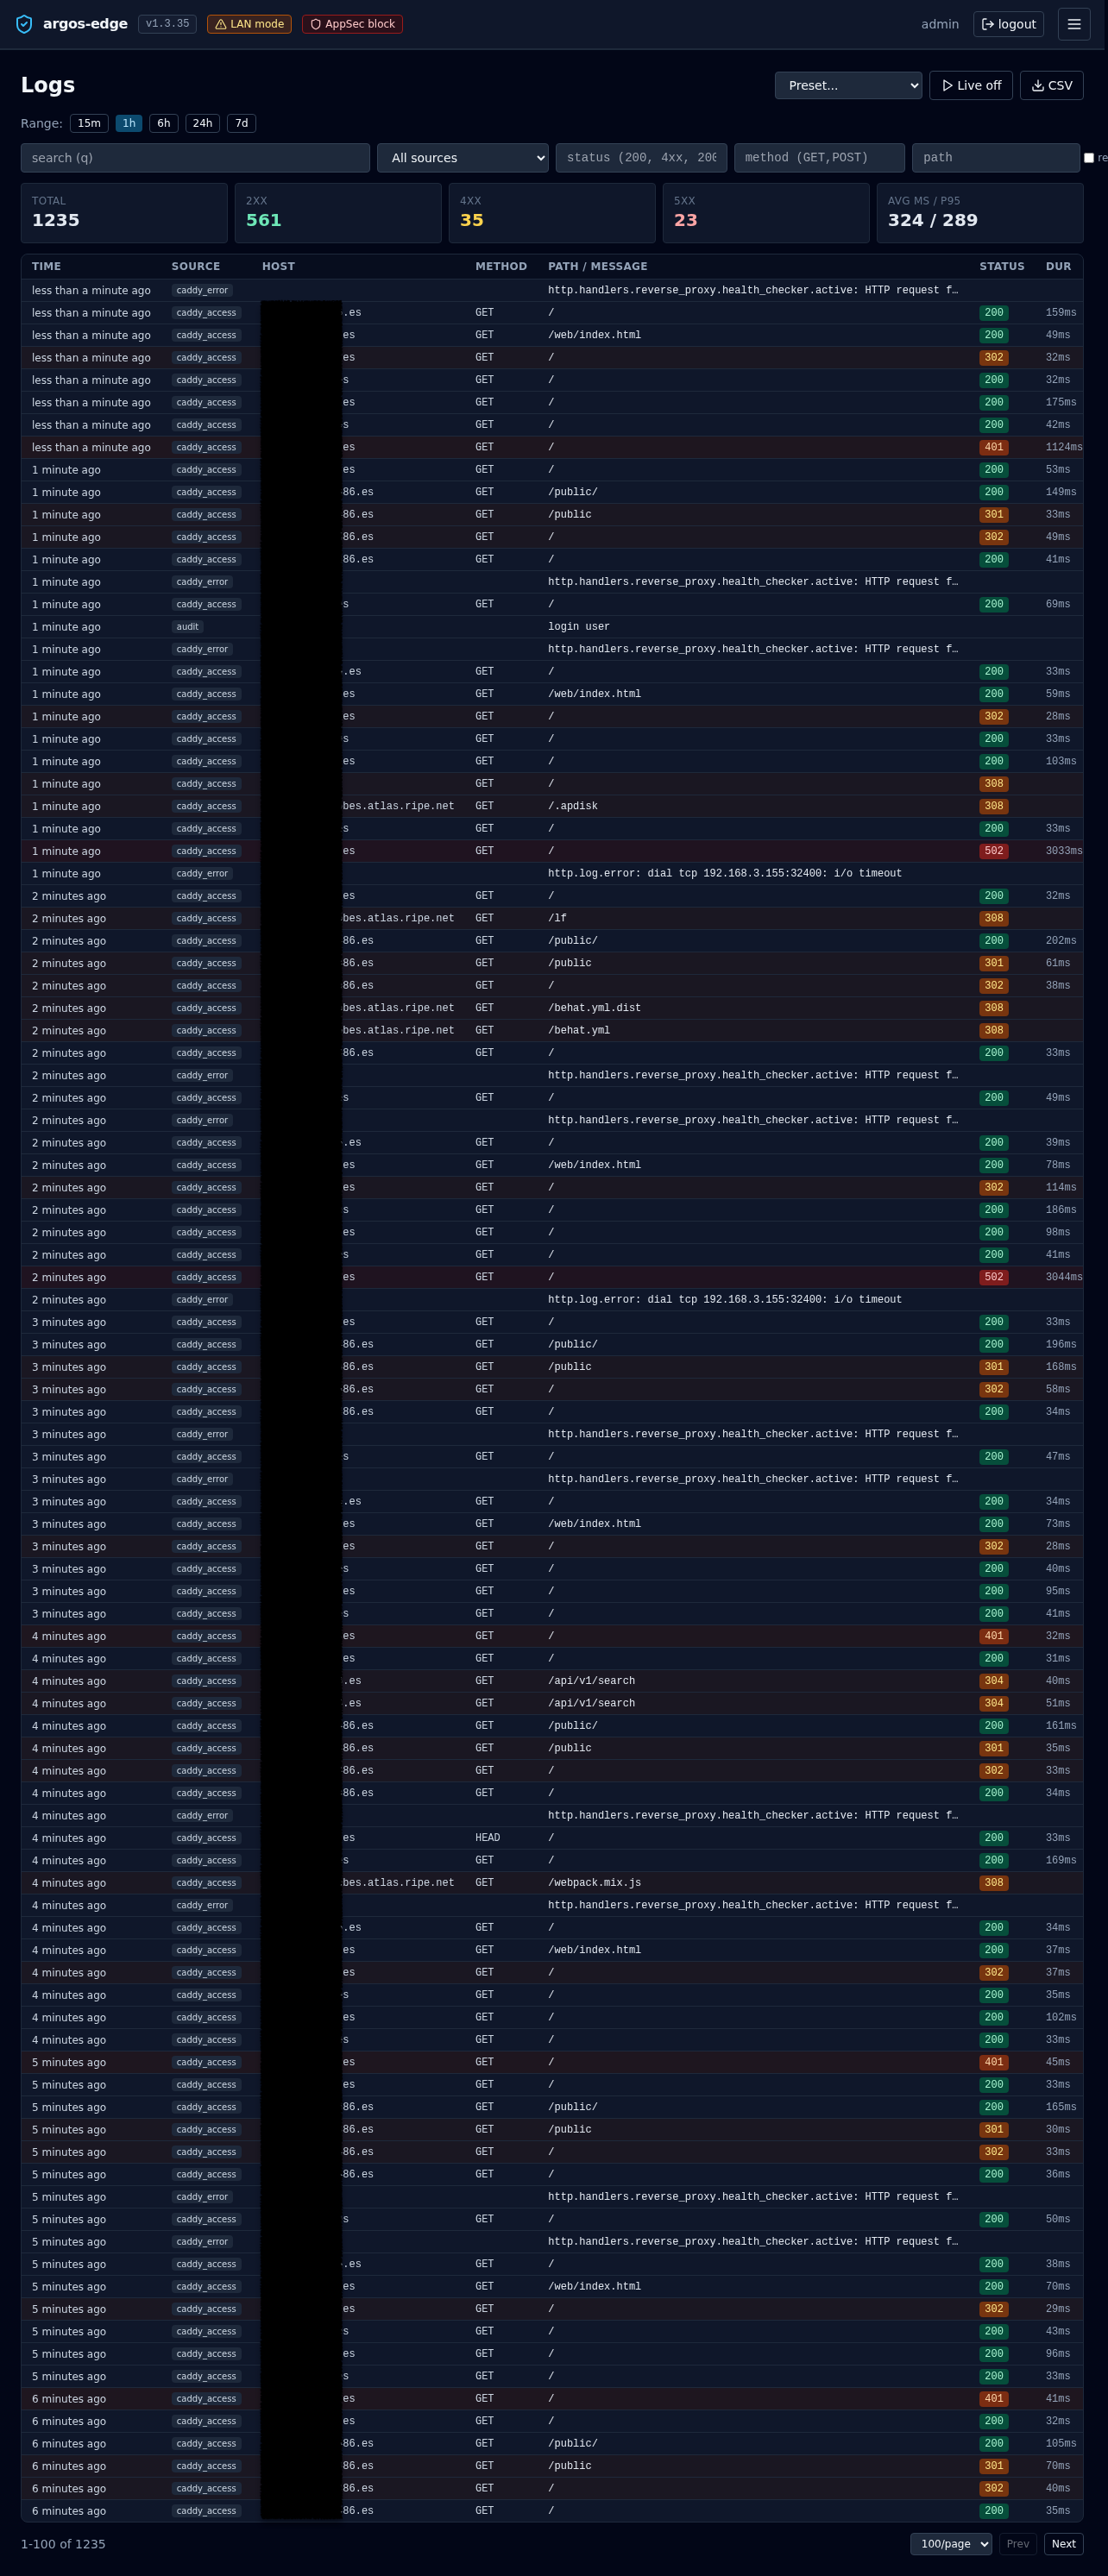Click the METHOD column header

click(x=501, y=266)
